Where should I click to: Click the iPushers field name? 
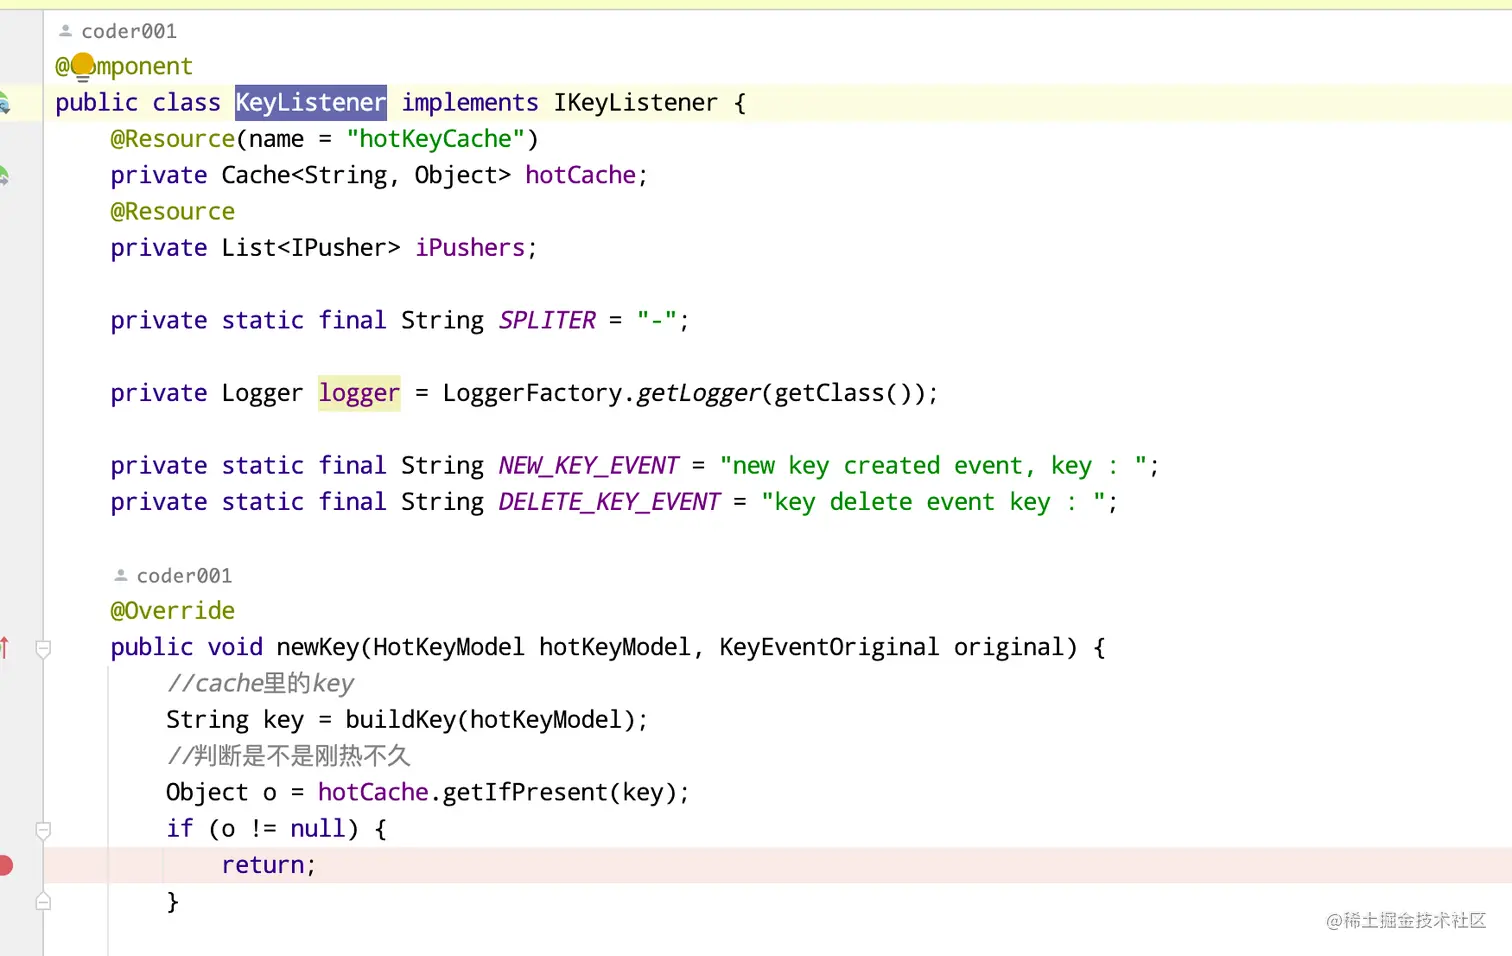470,247
